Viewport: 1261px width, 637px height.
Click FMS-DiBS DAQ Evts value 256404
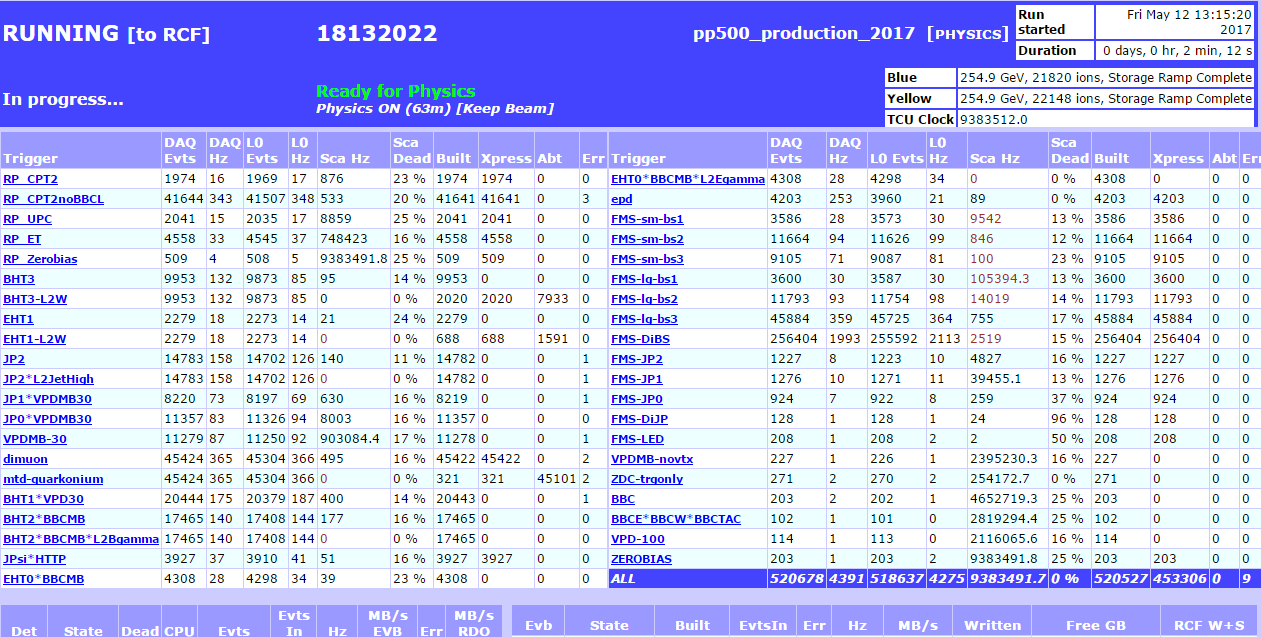(794, 339)
